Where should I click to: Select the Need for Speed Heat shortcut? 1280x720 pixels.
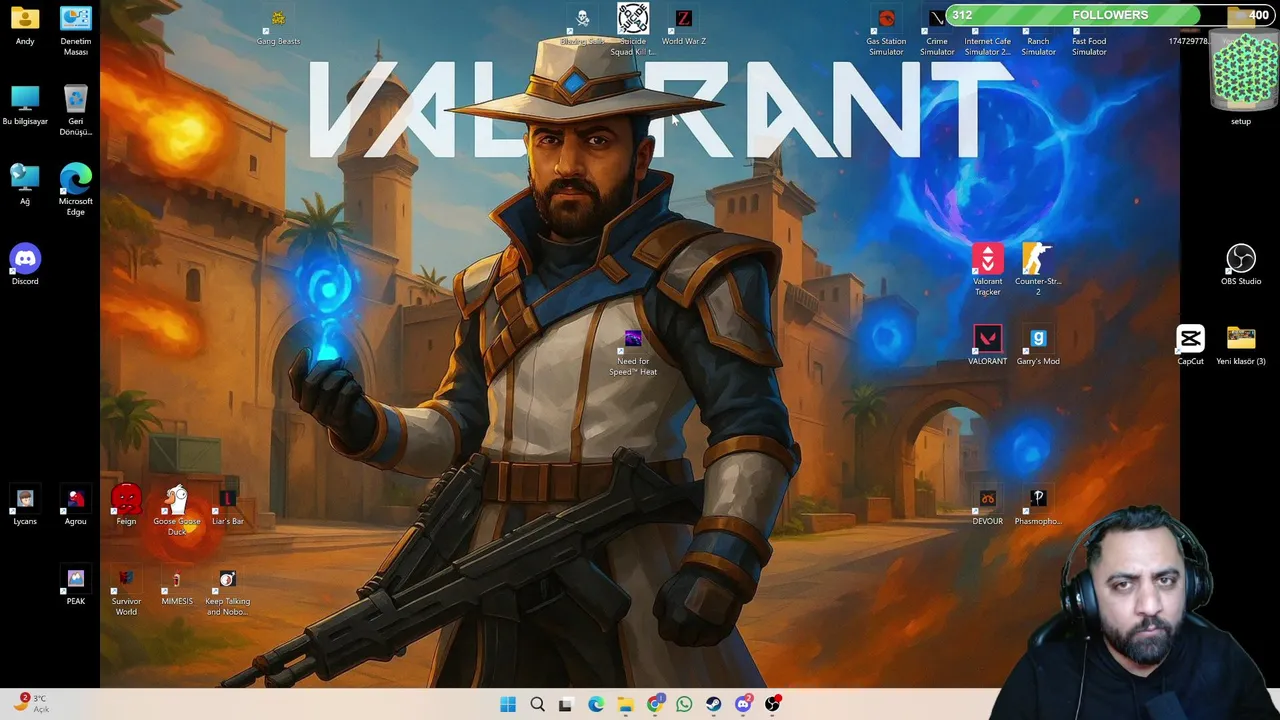tap(633, 352)
